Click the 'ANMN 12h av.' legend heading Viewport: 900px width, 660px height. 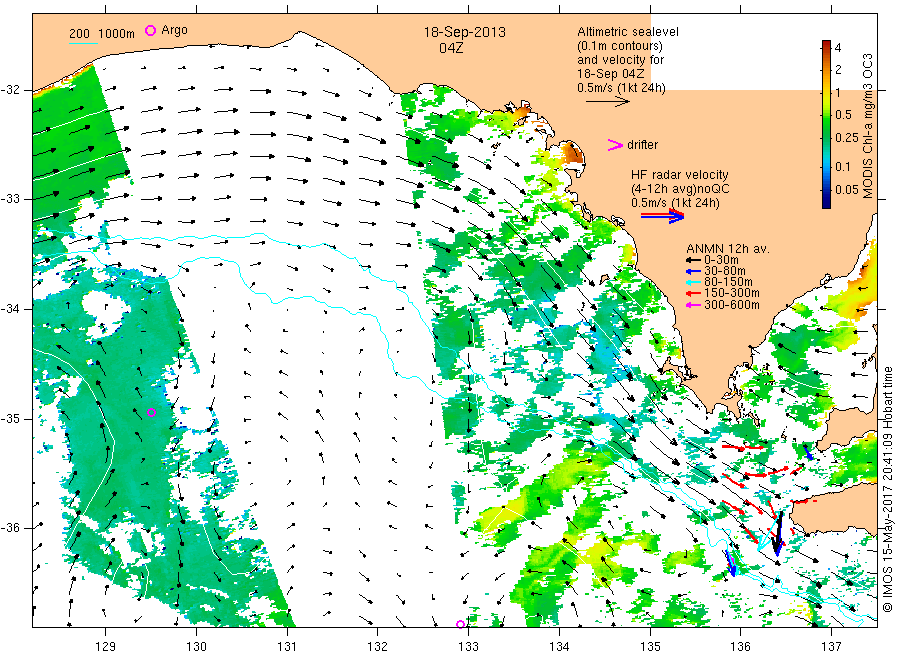[x=728, y=249]
